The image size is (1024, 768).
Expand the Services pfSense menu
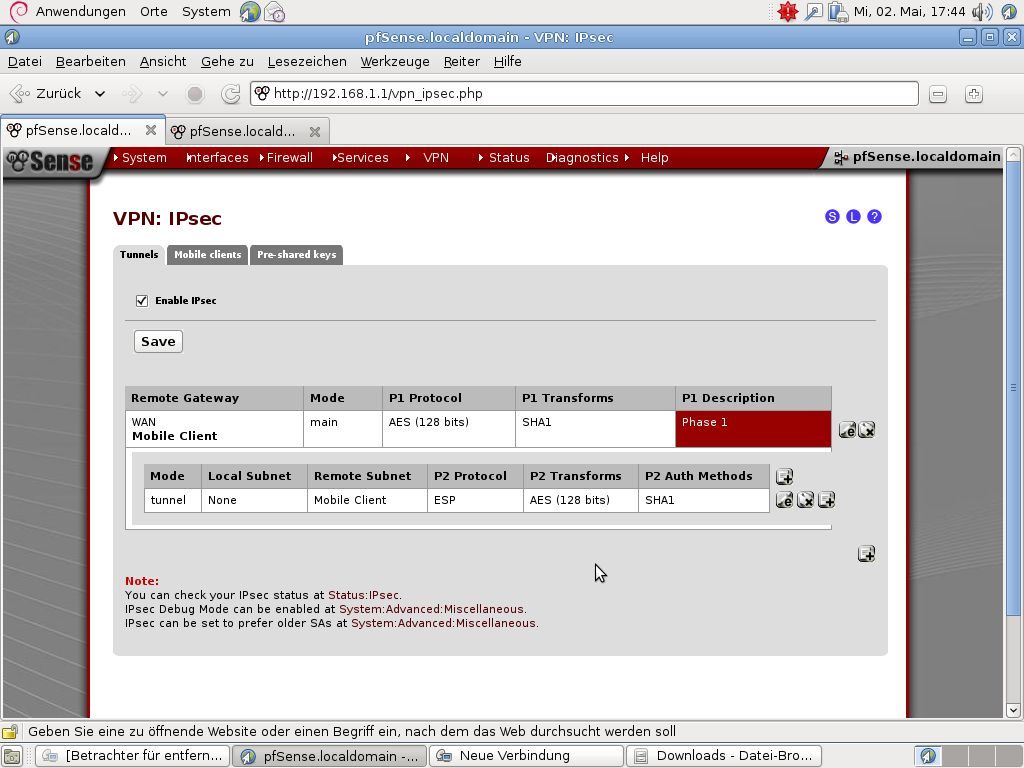(x=360, y=157)
